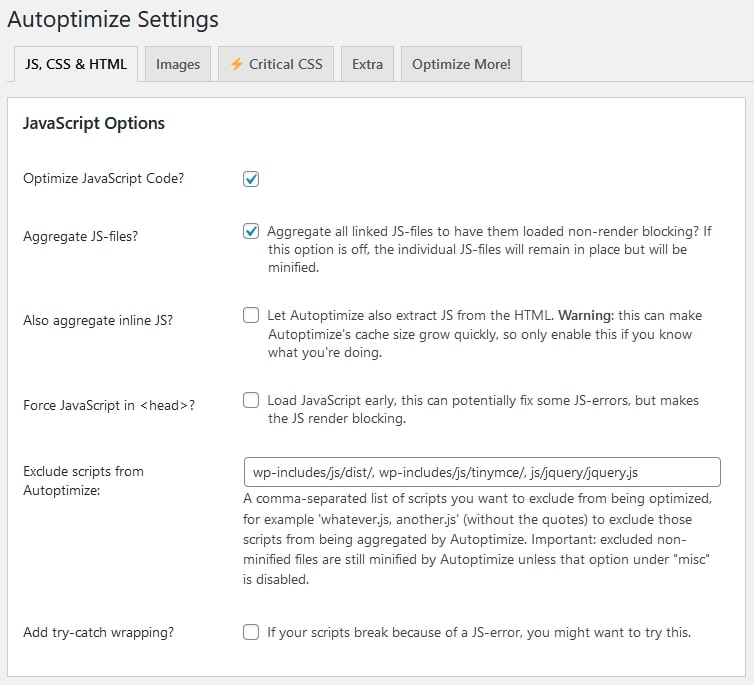Tick the Add try-catch wrapping checkbox

251,632
